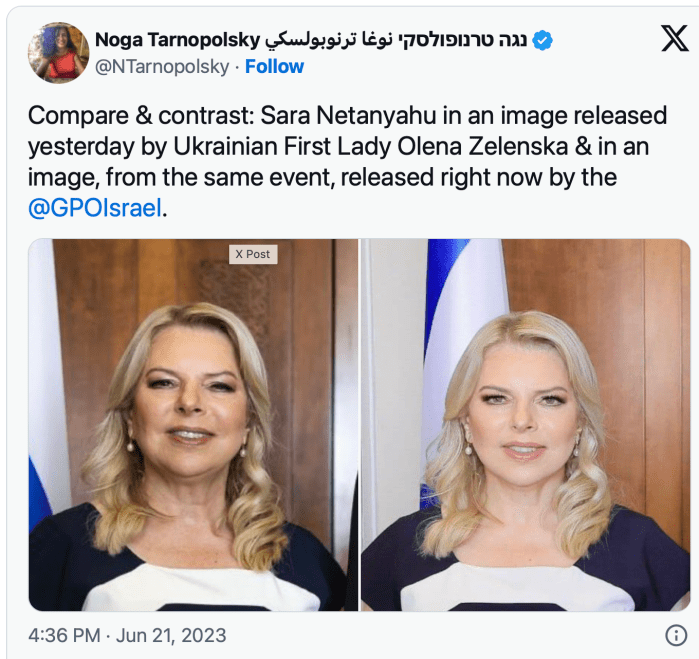Image resolution: width=699 pixels, height=659 pixels.
Task: Open the X logo link
Action: 674,38
